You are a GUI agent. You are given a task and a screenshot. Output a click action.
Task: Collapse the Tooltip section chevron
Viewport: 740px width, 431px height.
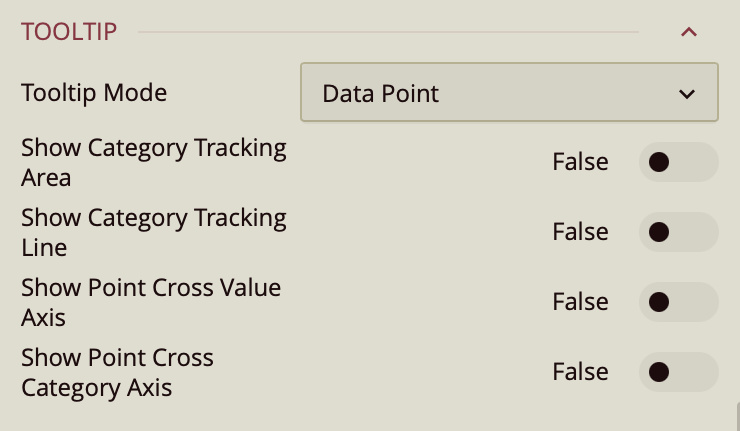[688, 32]
